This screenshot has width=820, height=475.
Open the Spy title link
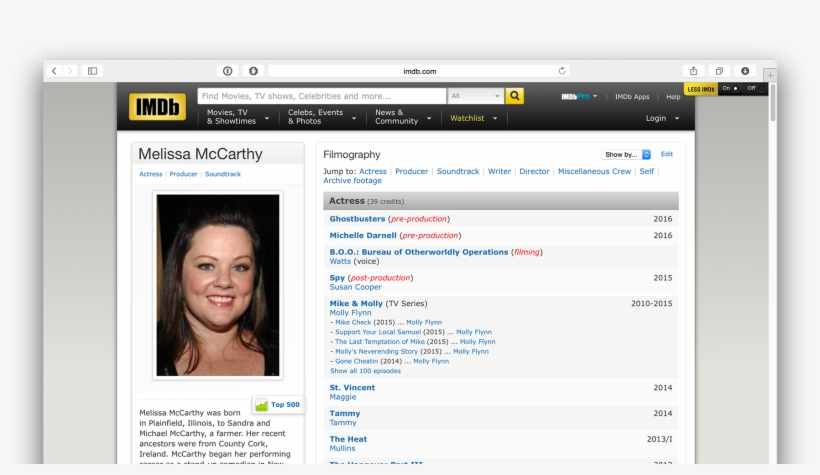click(337, 278)
